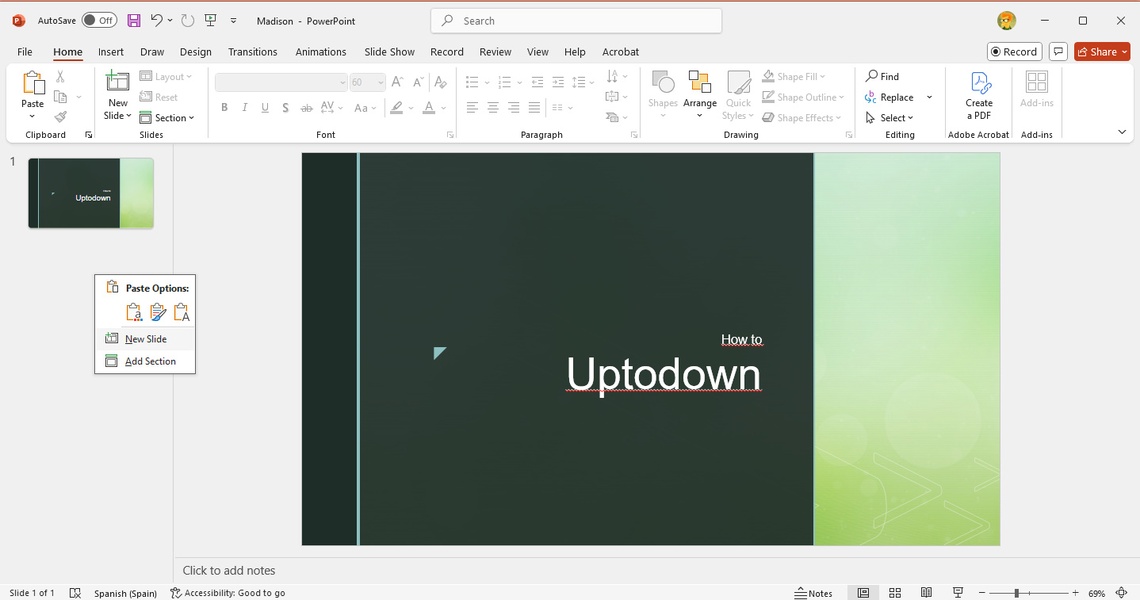This screenshot has width=1140, height=600.
Task: Expand the Section dropdown
Action: pos(167,118)
